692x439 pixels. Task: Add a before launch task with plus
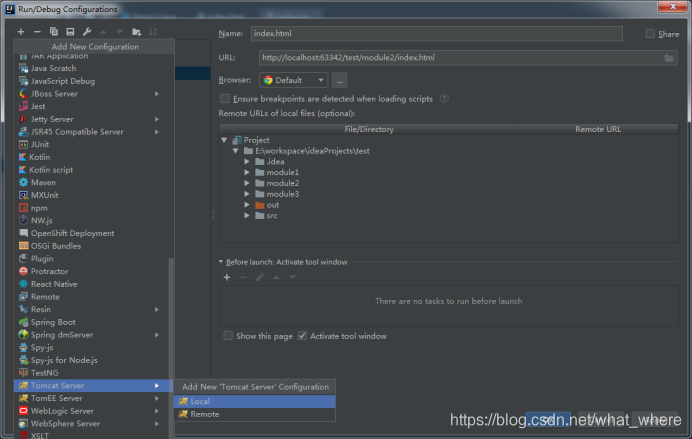click(227, 277)
